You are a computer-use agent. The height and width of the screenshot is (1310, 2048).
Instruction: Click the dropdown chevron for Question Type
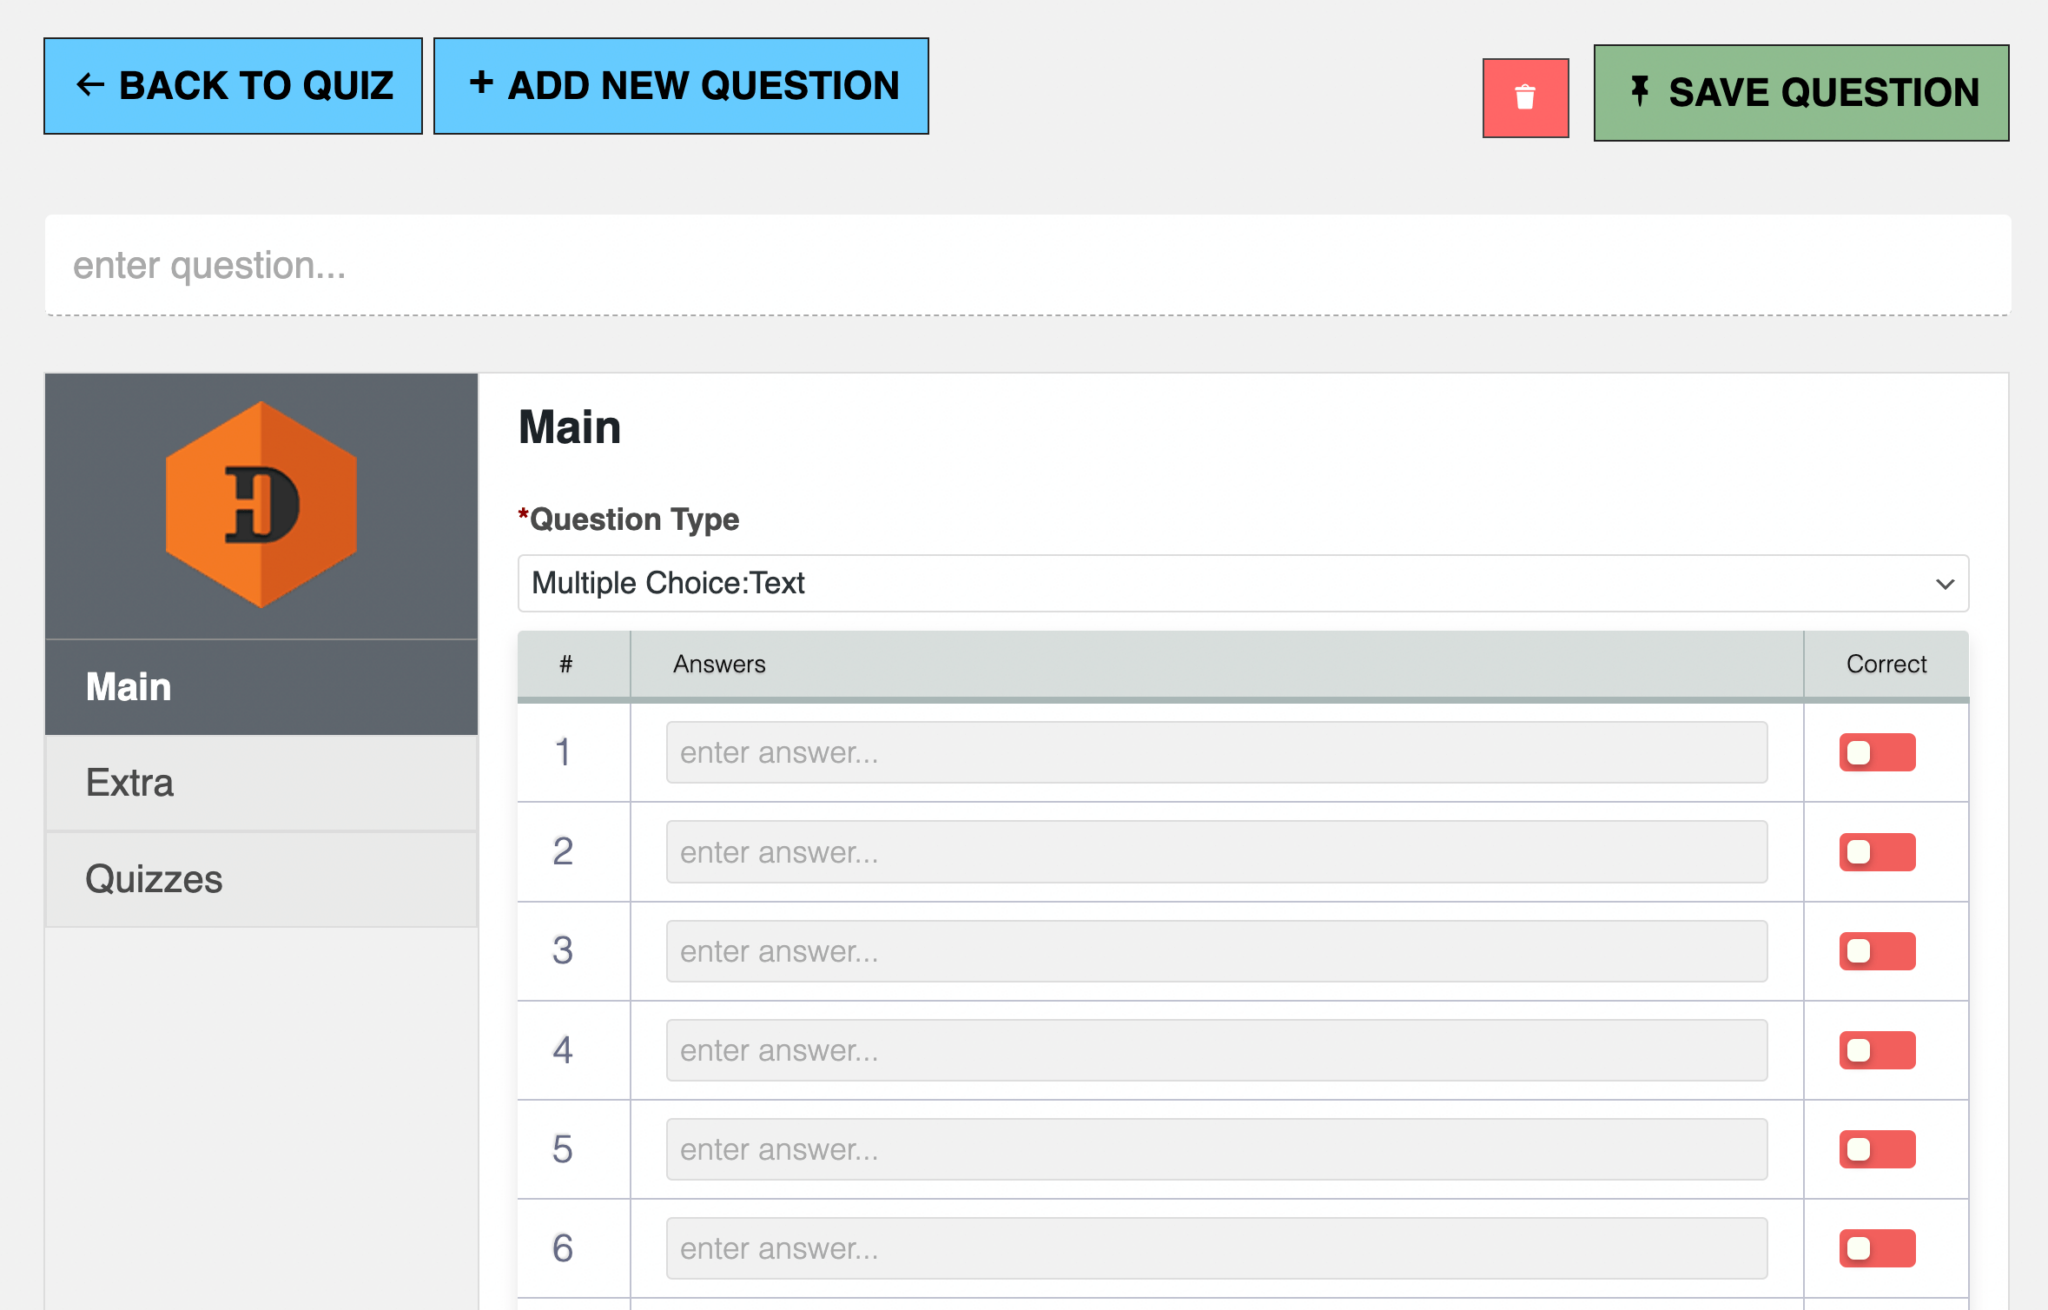(1944, 584)
